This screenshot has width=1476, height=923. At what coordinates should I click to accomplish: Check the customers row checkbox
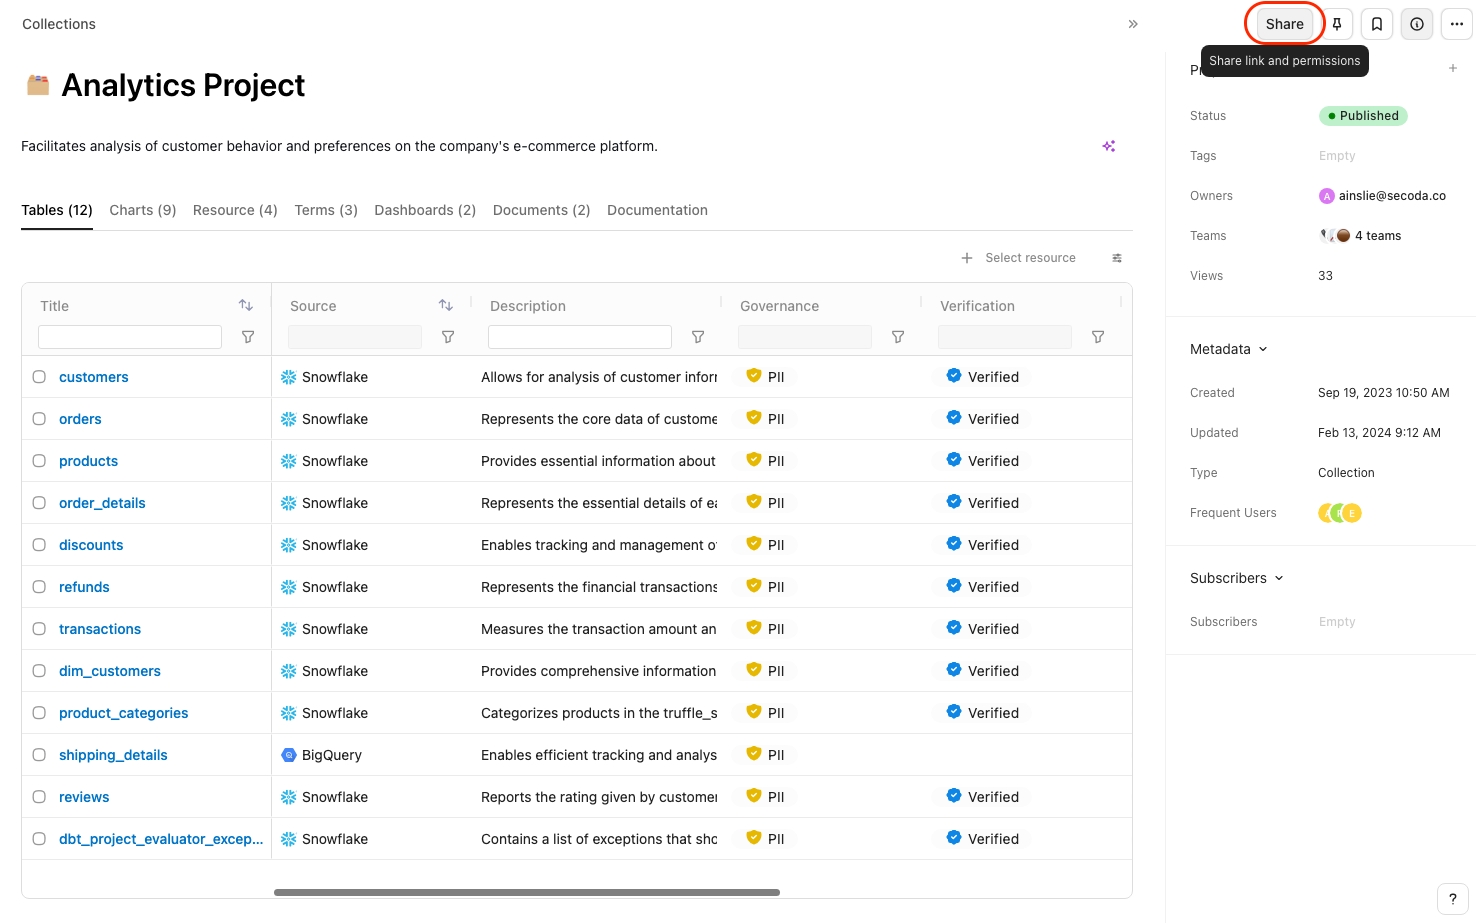coord(39,377)
